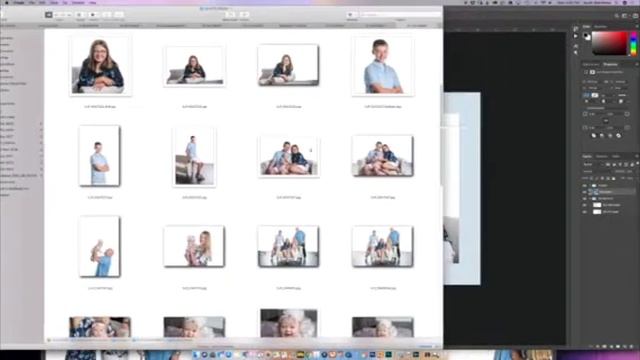This screenshot has height=360, width=640.
Task: Switch to the Channels tab
Action: tap(602, 156)
